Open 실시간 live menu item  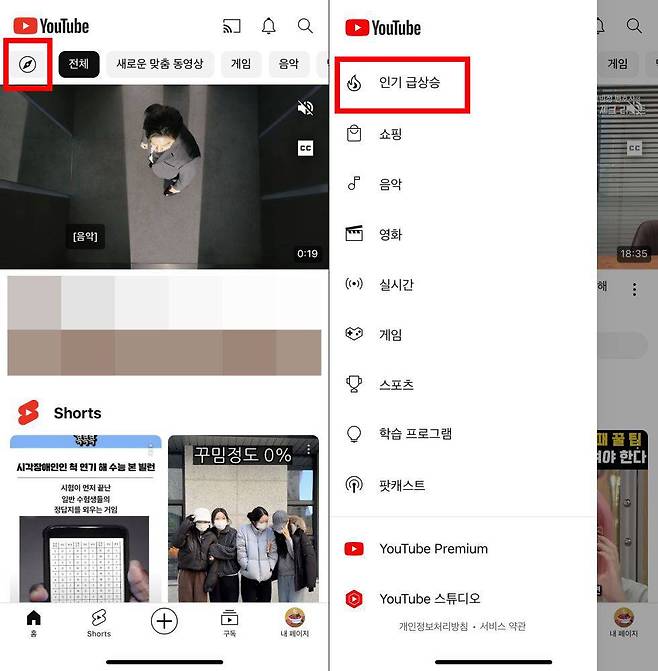point(463,284)
